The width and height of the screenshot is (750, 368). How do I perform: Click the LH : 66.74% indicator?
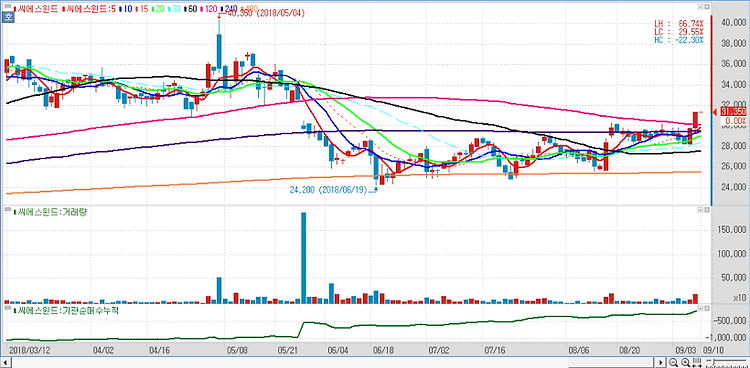click(679, 24)
